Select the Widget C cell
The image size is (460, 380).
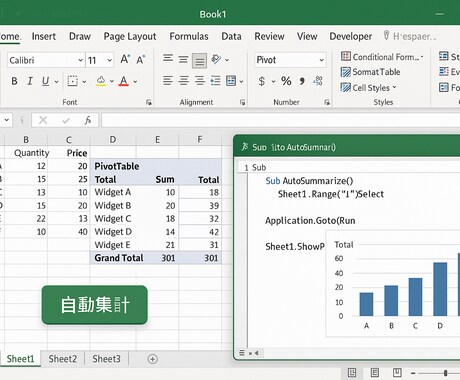[113, 219]
